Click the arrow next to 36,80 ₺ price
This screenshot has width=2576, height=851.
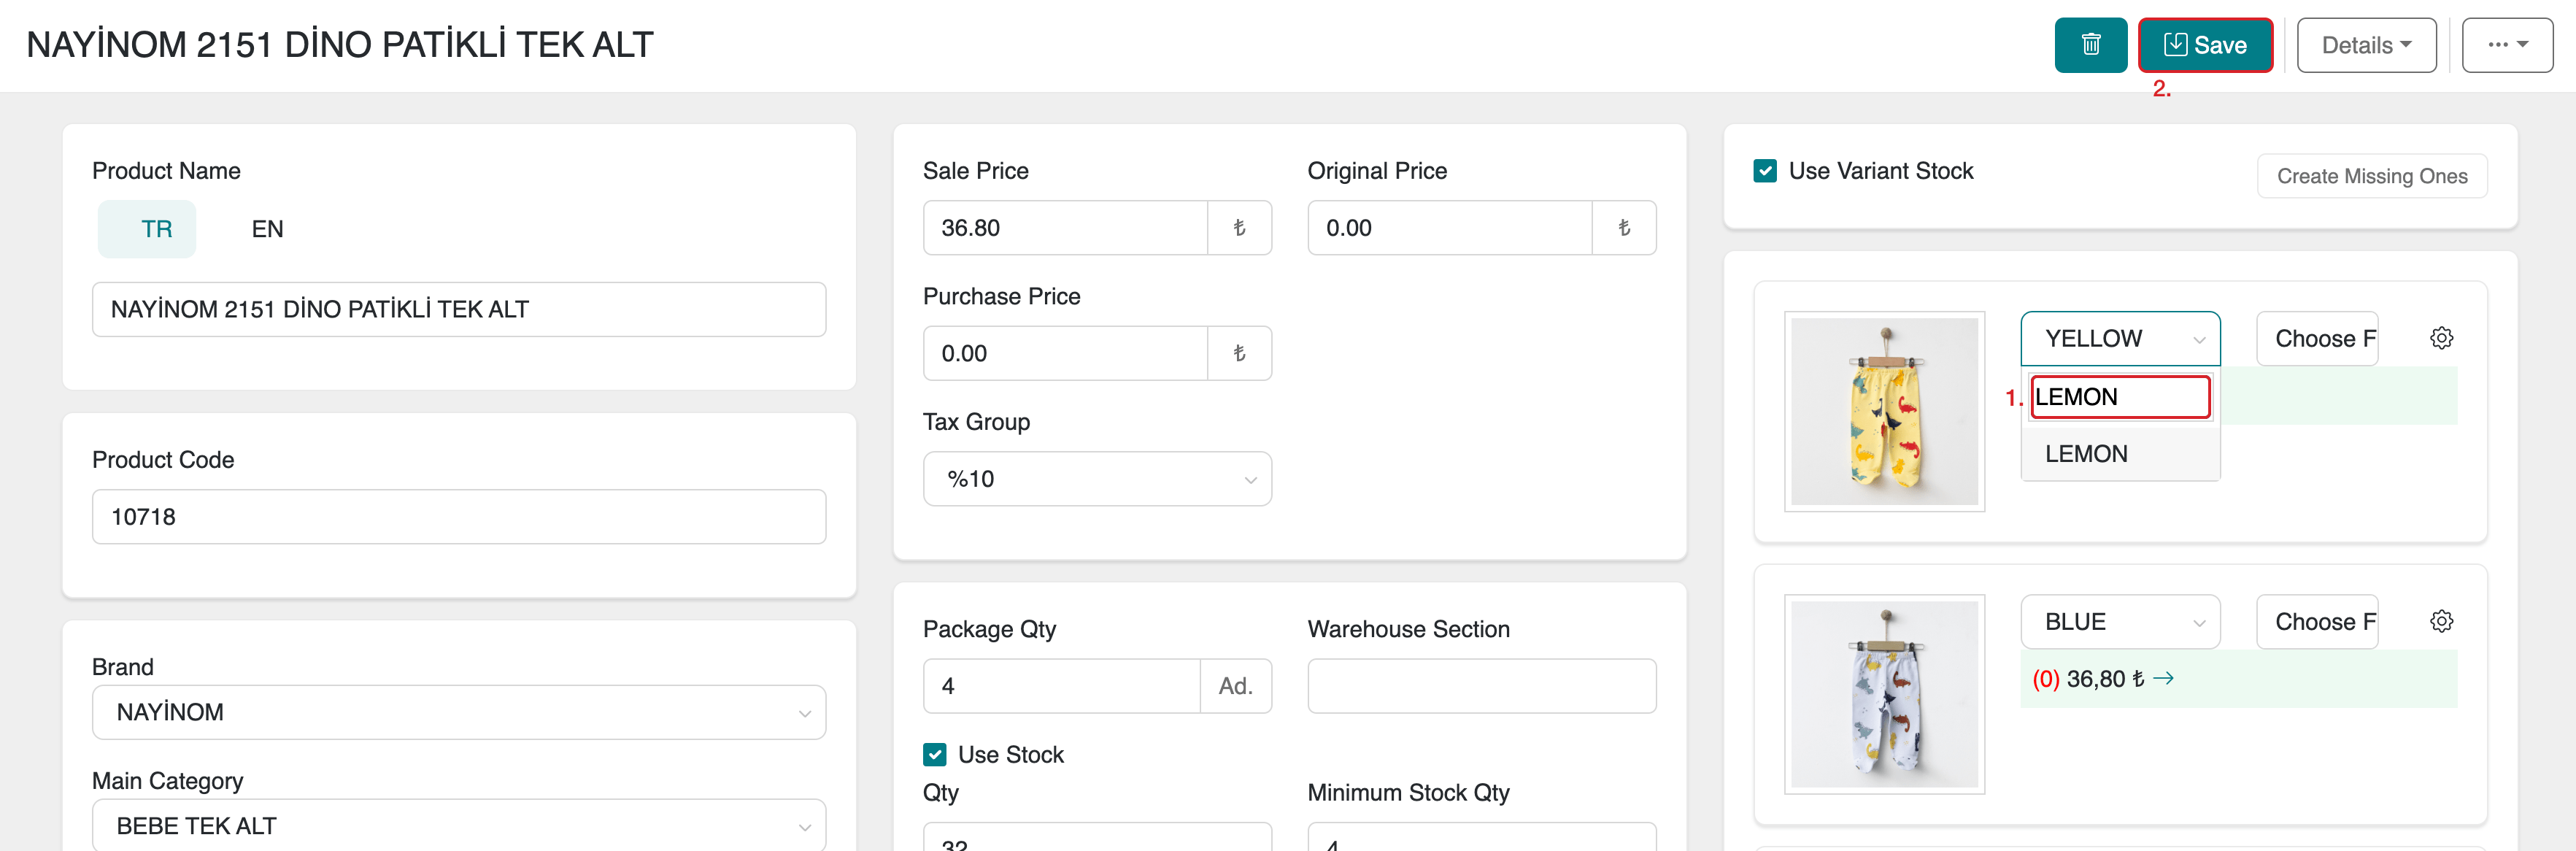[x=2163, y=679]
